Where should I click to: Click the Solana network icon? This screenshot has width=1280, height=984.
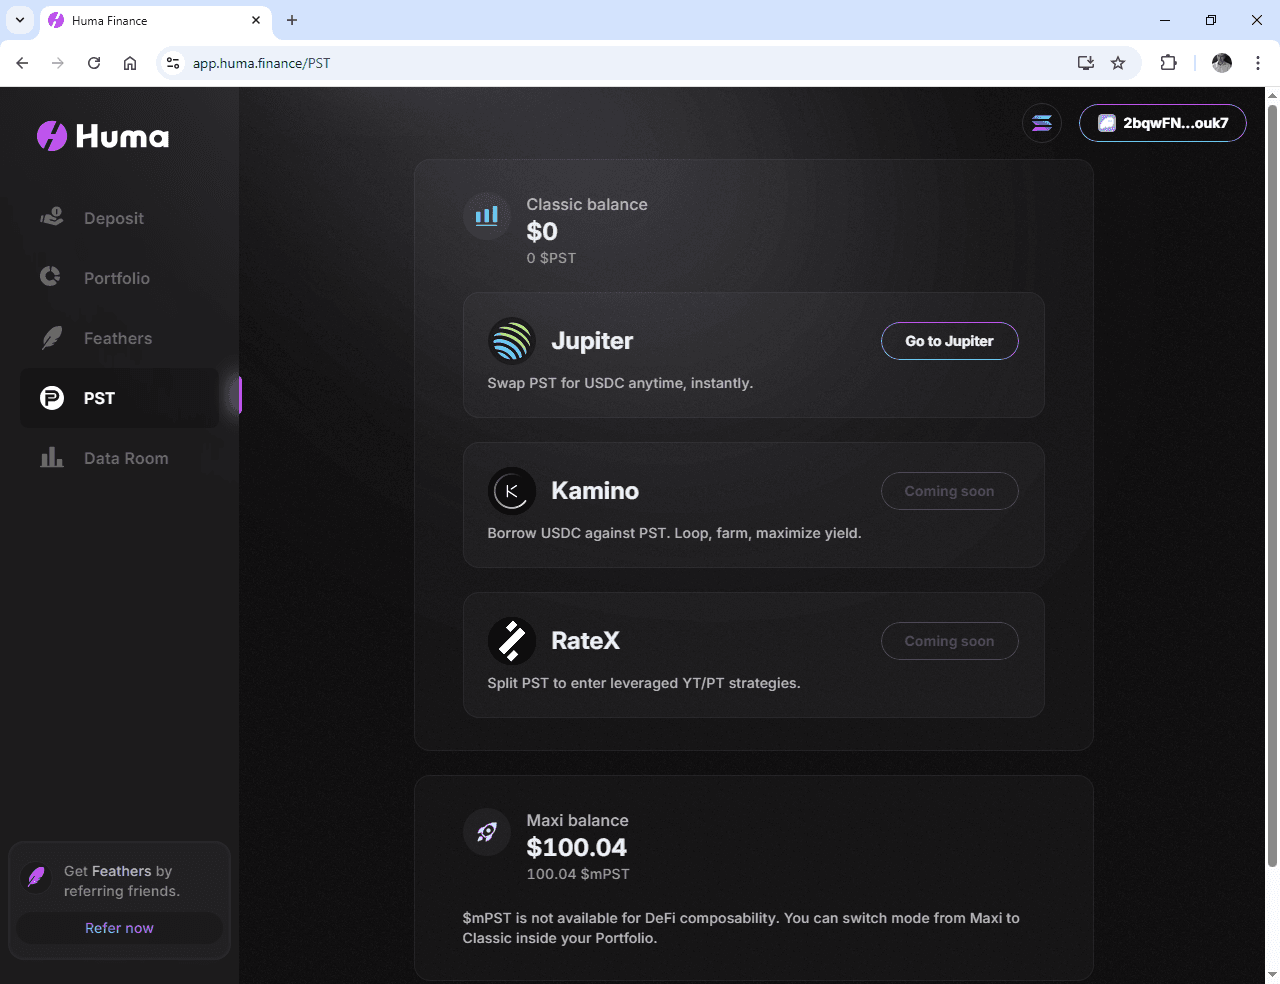click(x=1042, y=123)
